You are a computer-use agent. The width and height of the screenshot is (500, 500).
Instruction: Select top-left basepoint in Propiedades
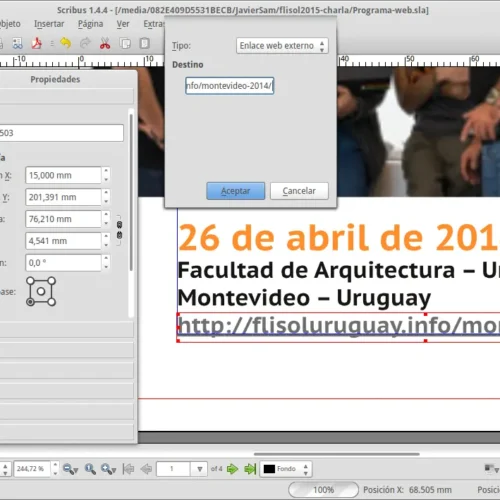tap(30, 281)
